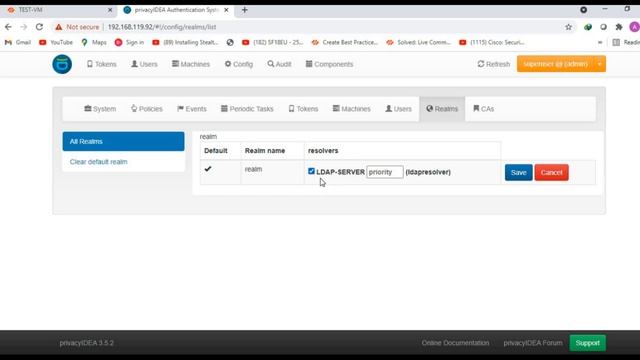Open the Gmail bookmark
Screen dimensions: 640x360
18,42
